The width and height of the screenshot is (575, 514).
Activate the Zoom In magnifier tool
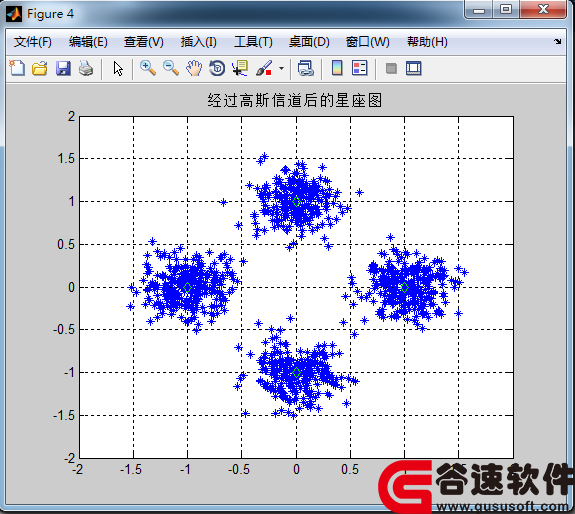tap(148, 68)
